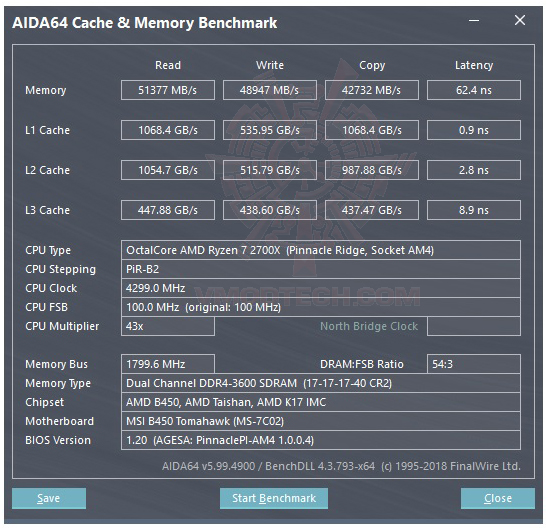Start the benchmark run
Screen dimensions: 549x528
coord(274,498)
